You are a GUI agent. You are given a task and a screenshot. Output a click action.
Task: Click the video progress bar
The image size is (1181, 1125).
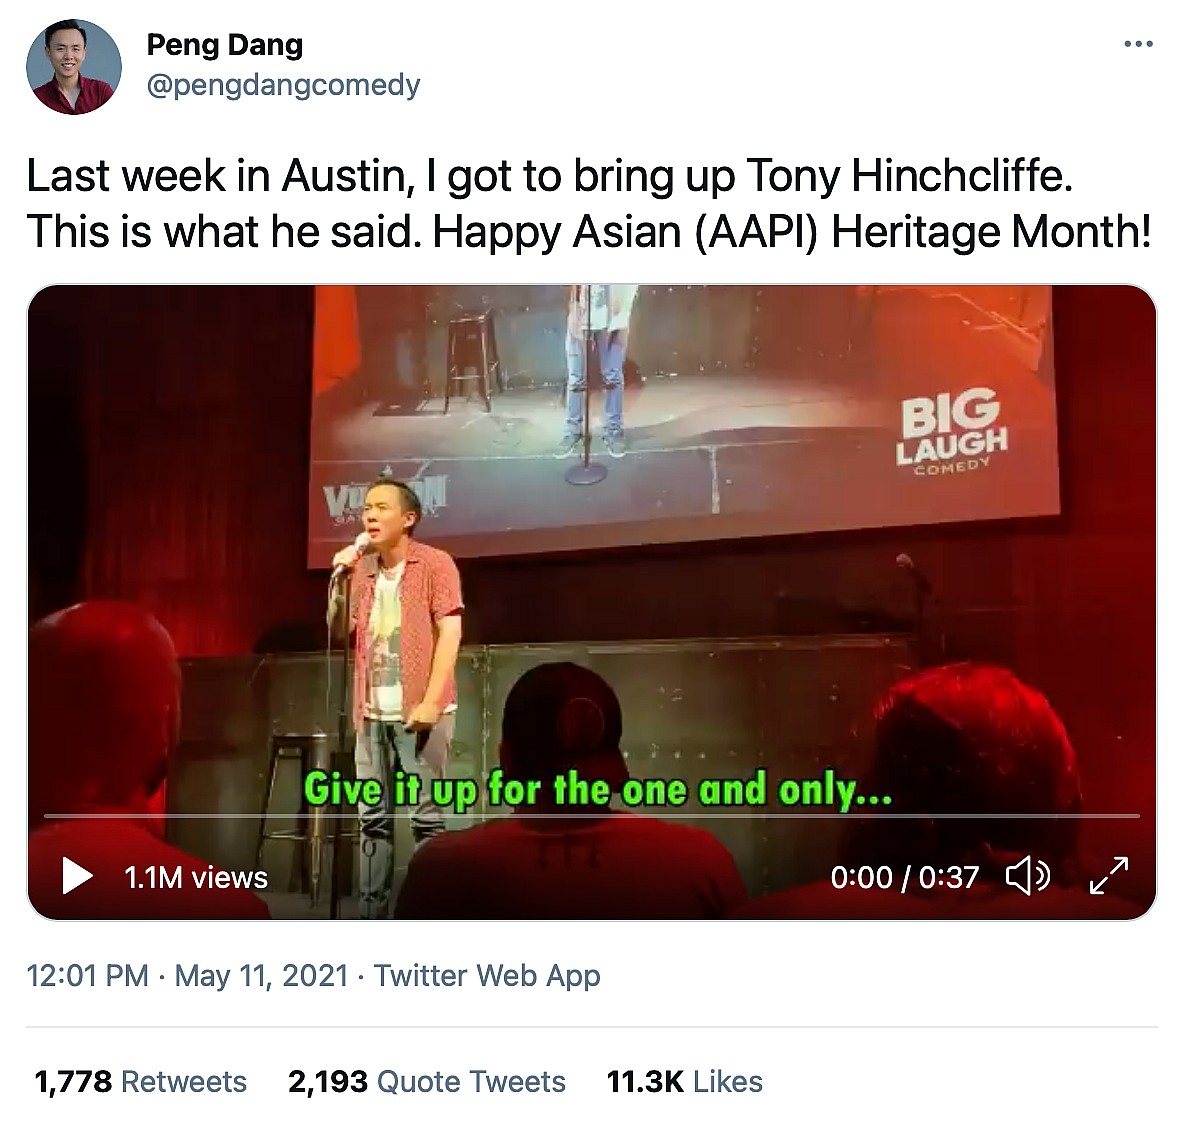(x=590, y=816)
